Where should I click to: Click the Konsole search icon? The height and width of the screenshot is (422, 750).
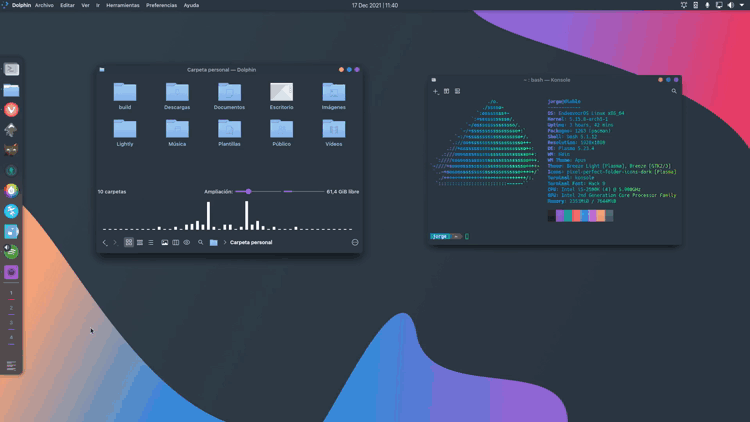(674, 91)
